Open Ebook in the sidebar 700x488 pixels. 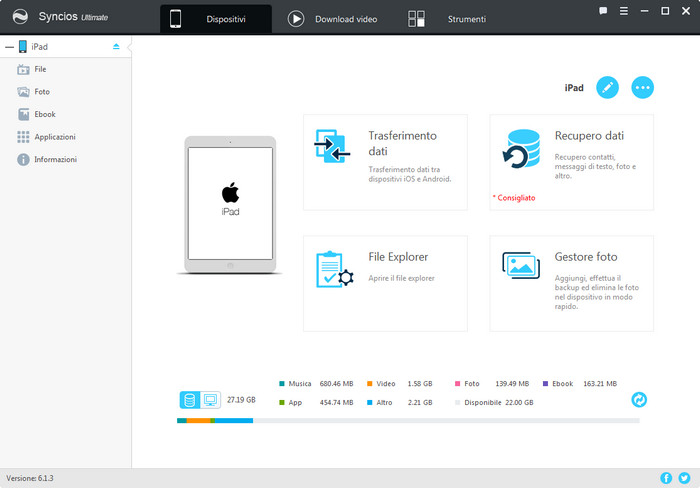tap(66, 114)
